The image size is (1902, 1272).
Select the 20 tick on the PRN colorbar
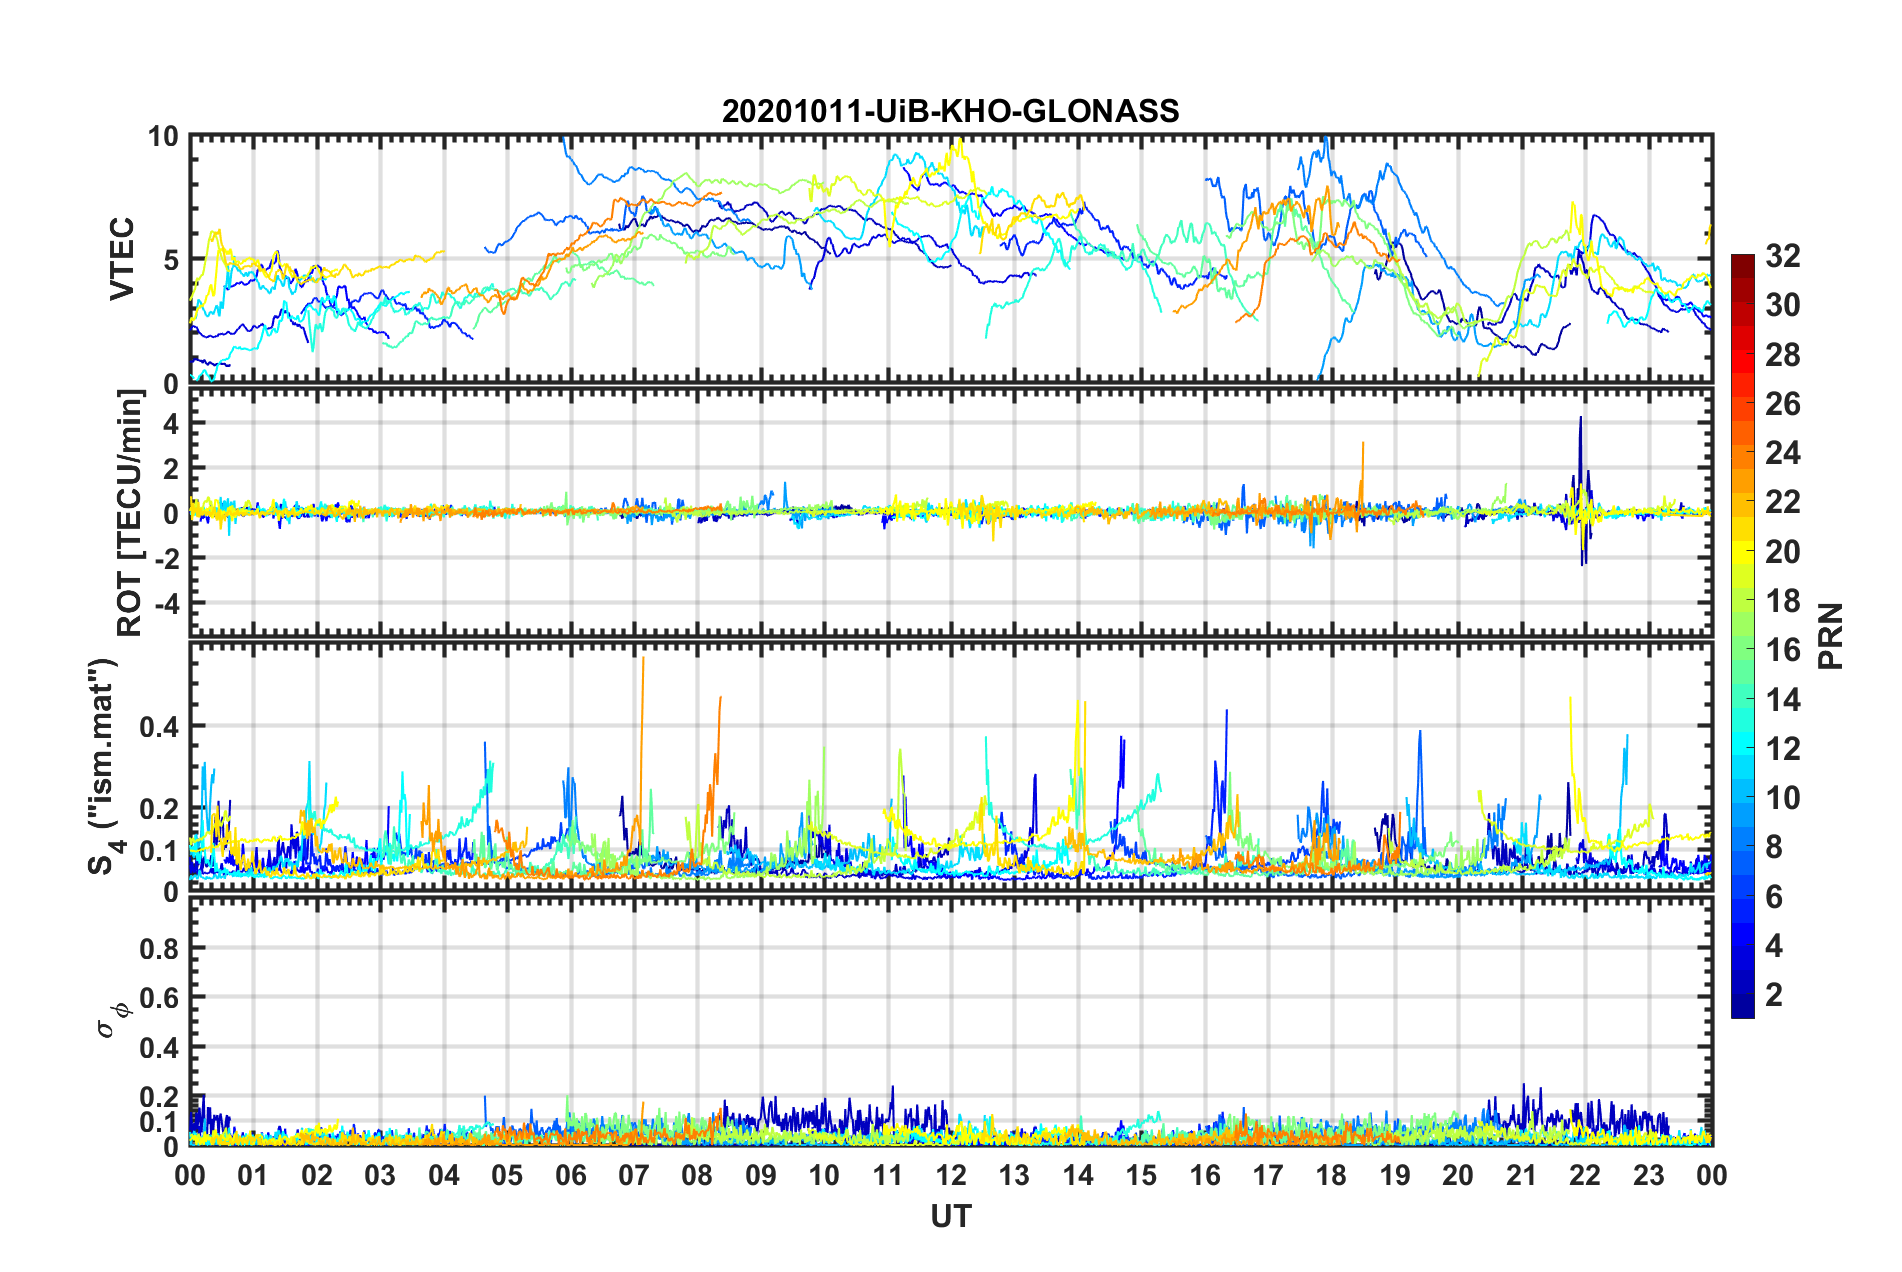(1782, 552)
